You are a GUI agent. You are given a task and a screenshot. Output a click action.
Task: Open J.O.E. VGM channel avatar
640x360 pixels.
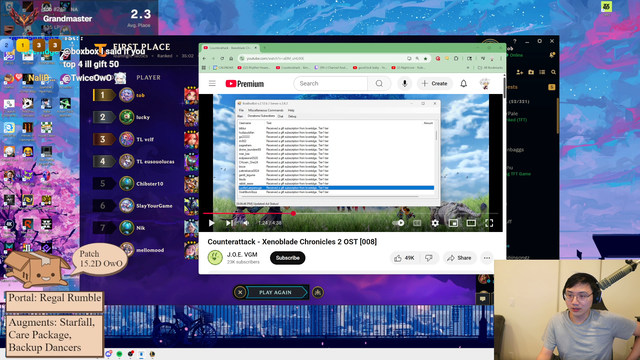215,258
